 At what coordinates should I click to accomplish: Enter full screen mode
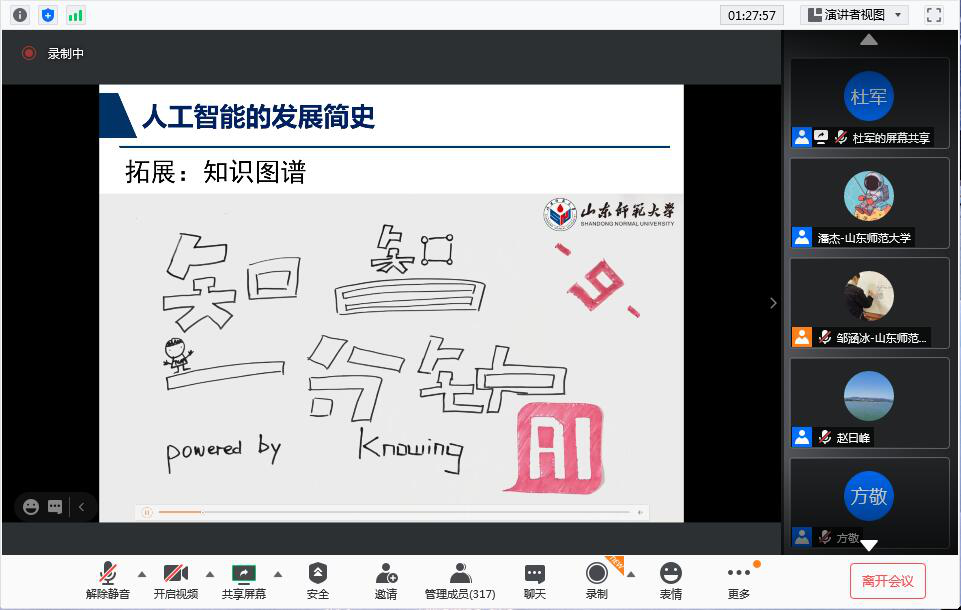(934, 15)
